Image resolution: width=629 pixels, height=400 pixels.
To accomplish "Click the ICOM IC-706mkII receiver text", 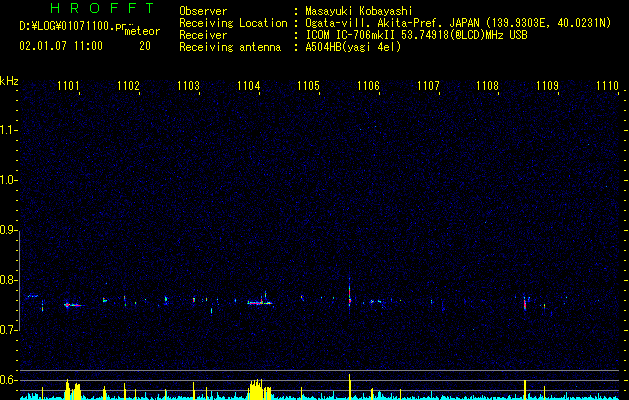I will click(416, 35).
